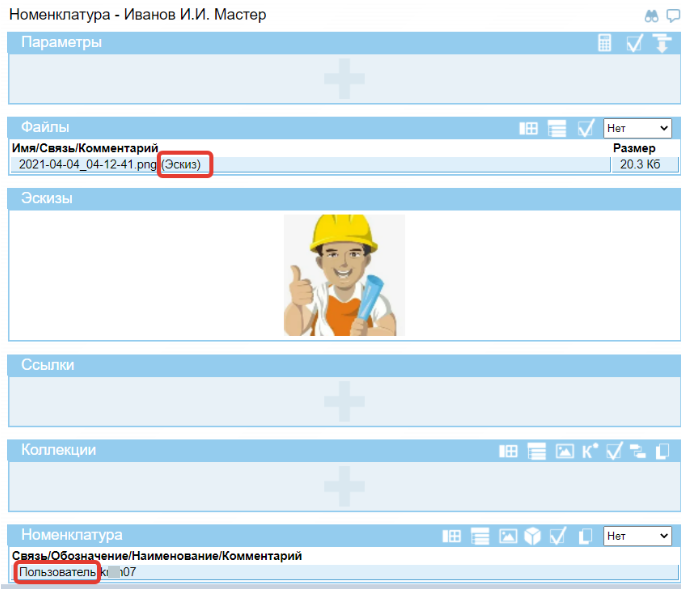Click the 3D cube icon in Номенклатура

tap(533, 536)
